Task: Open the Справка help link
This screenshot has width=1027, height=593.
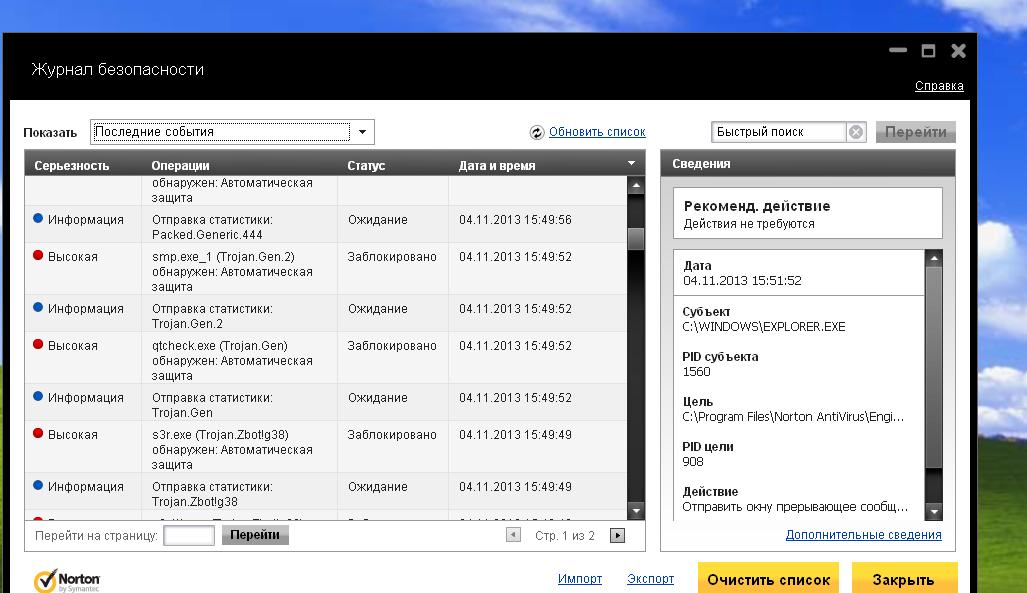Action: (x=939, y=86)
